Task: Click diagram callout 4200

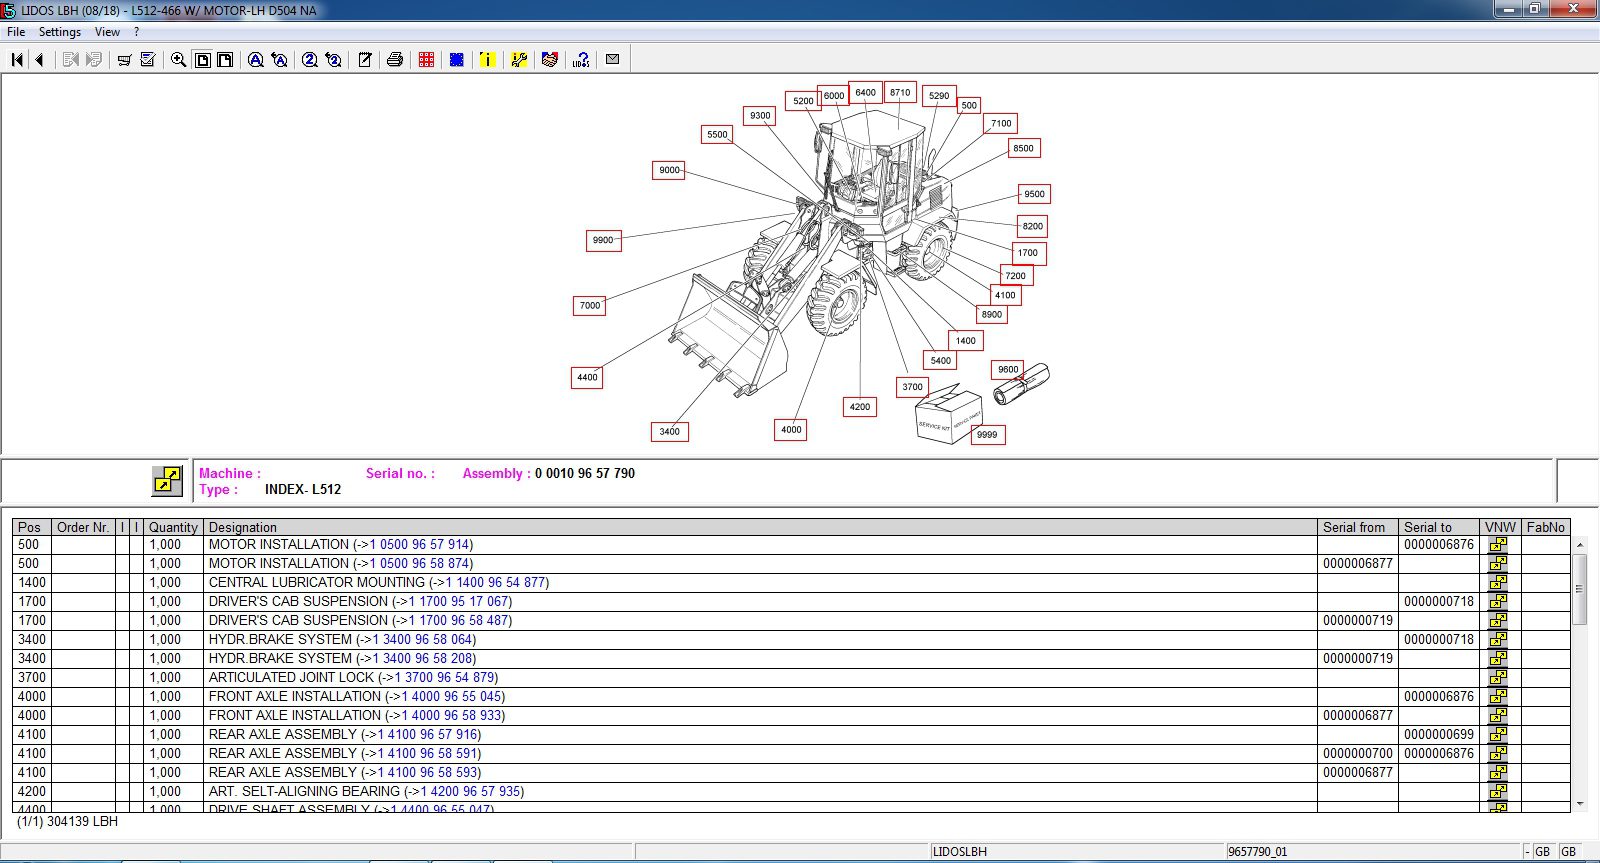Action: 860,407
